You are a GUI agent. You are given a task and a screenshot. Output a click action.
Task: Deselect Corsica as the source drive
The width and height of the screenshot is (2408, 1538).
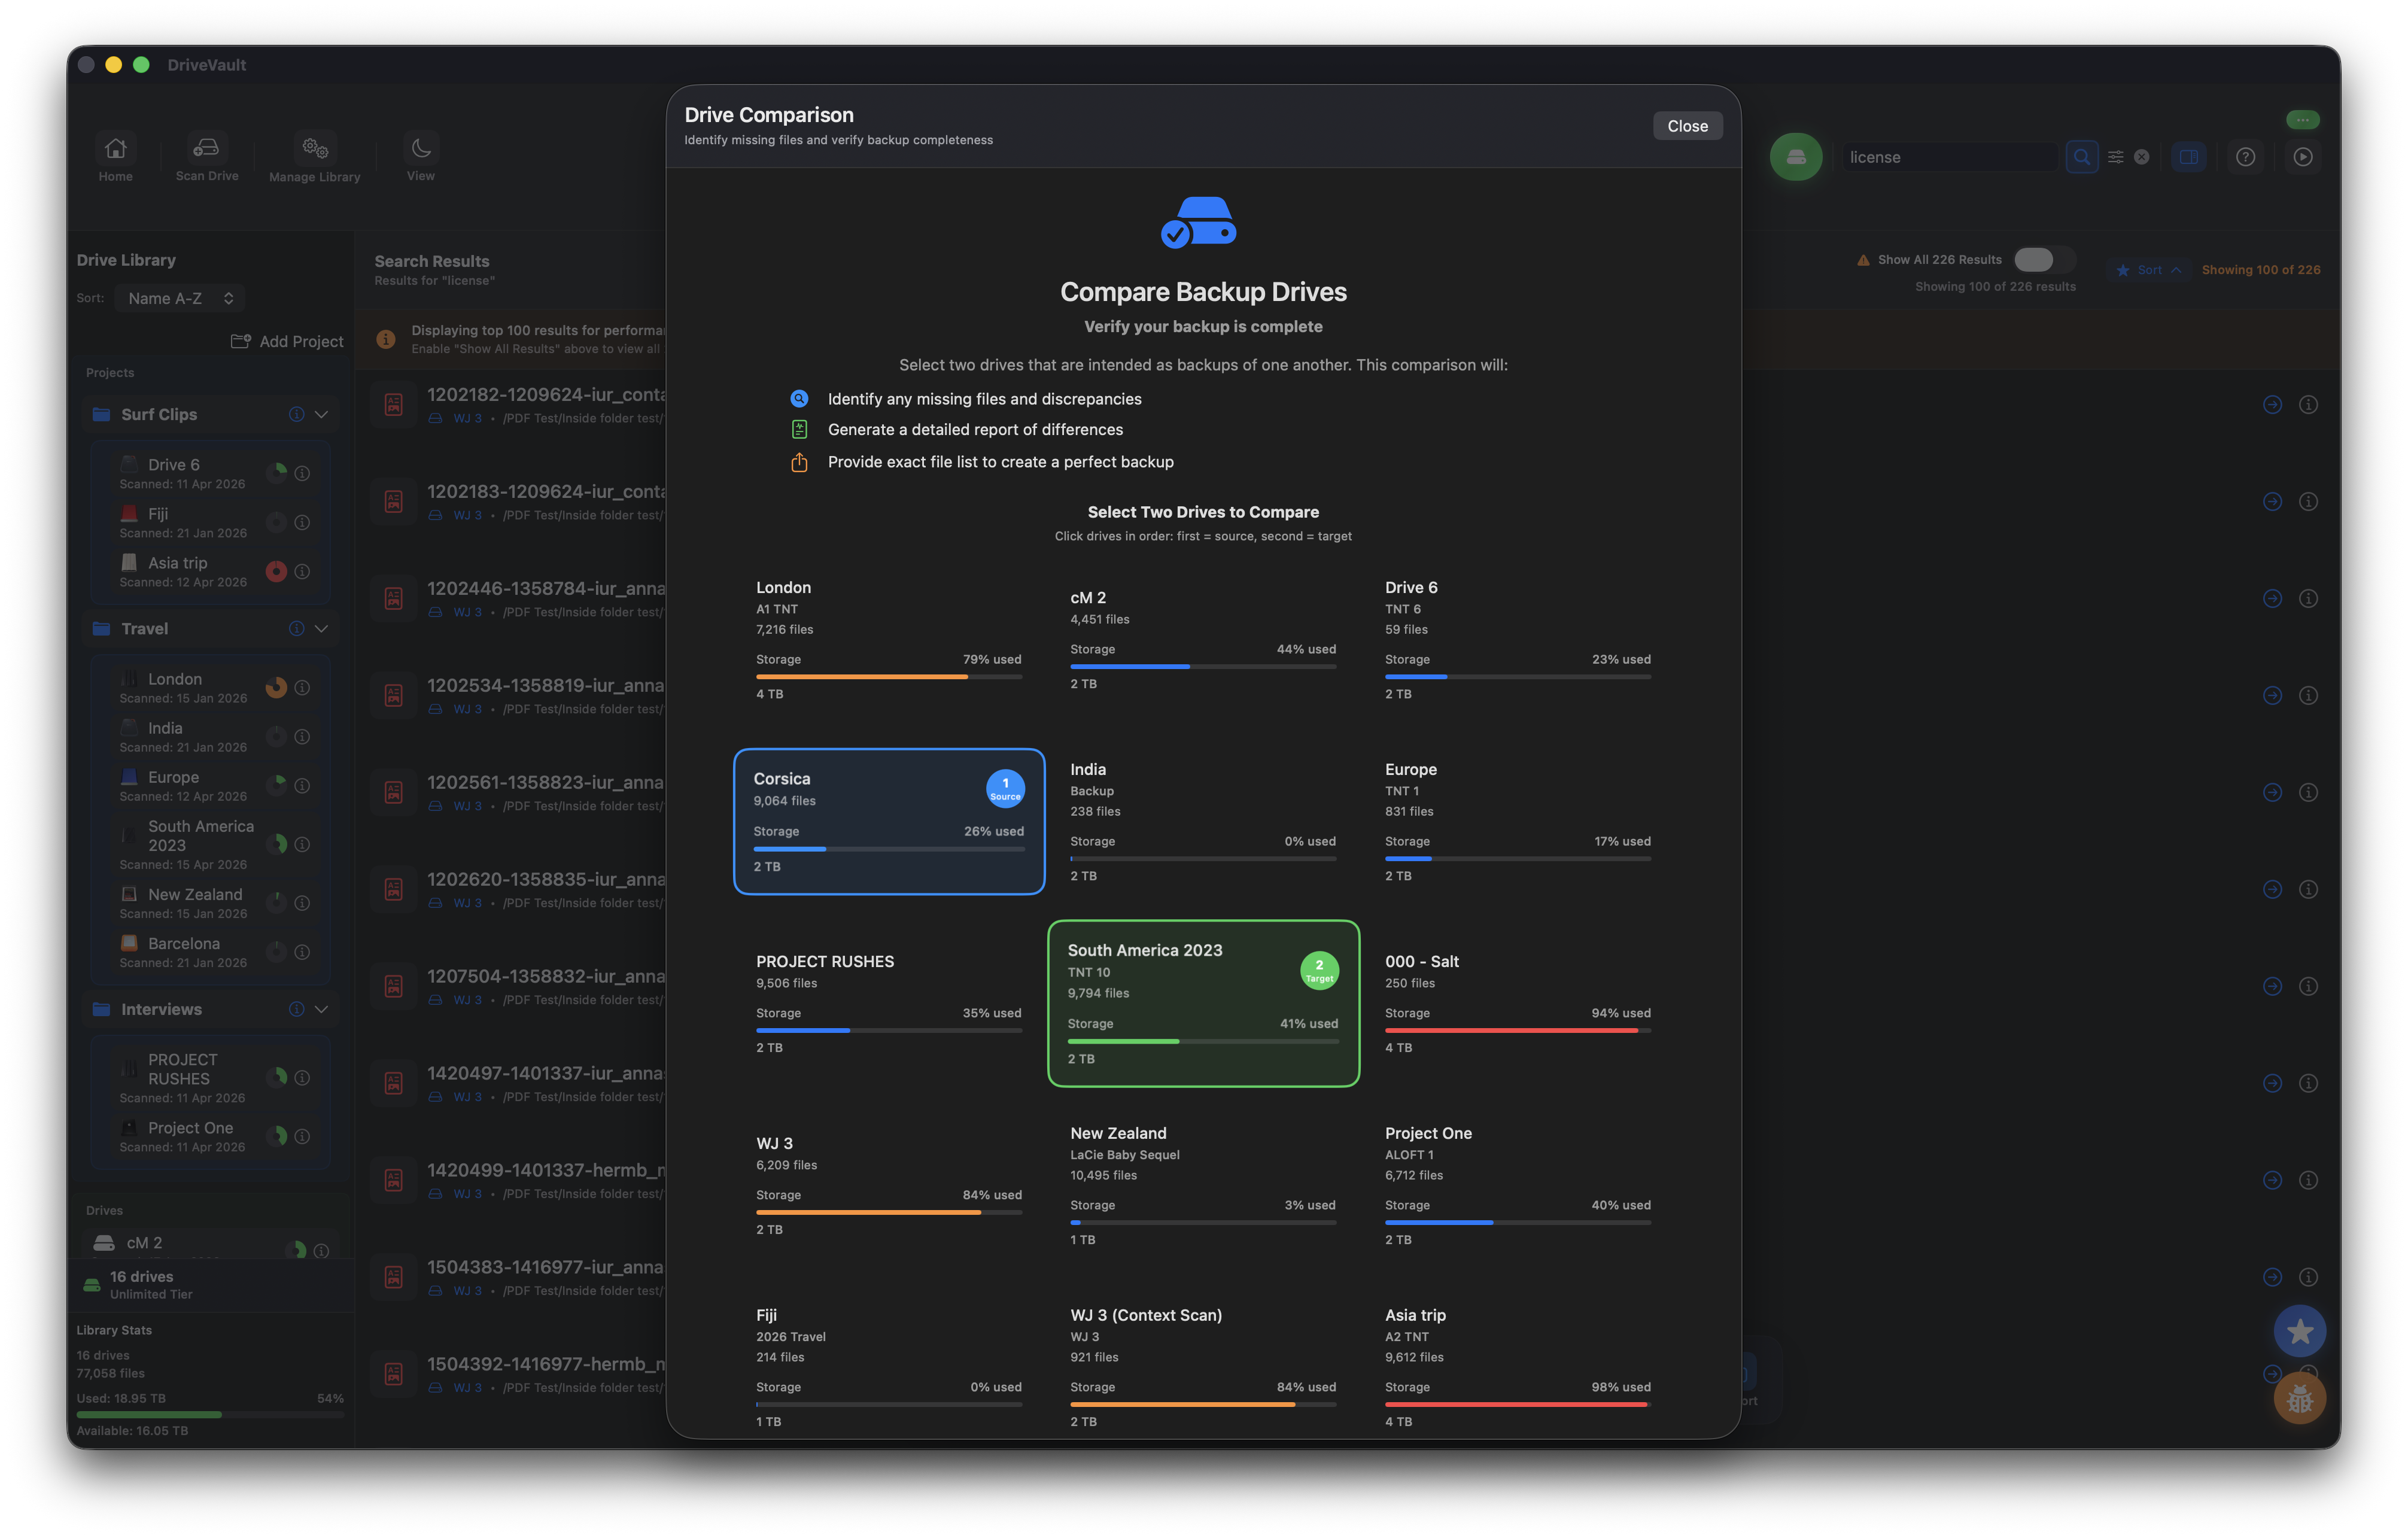[889, 821]
